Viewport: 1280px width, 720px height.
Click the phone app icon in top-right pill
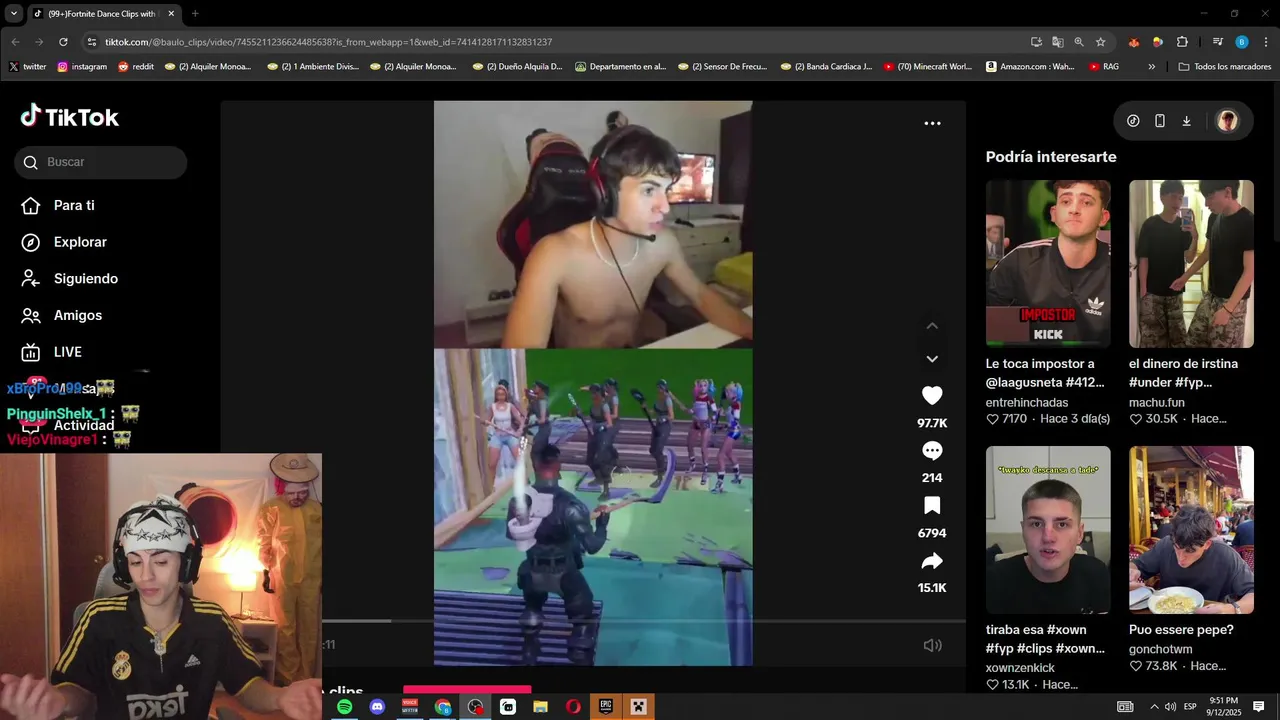(1160, 121)
